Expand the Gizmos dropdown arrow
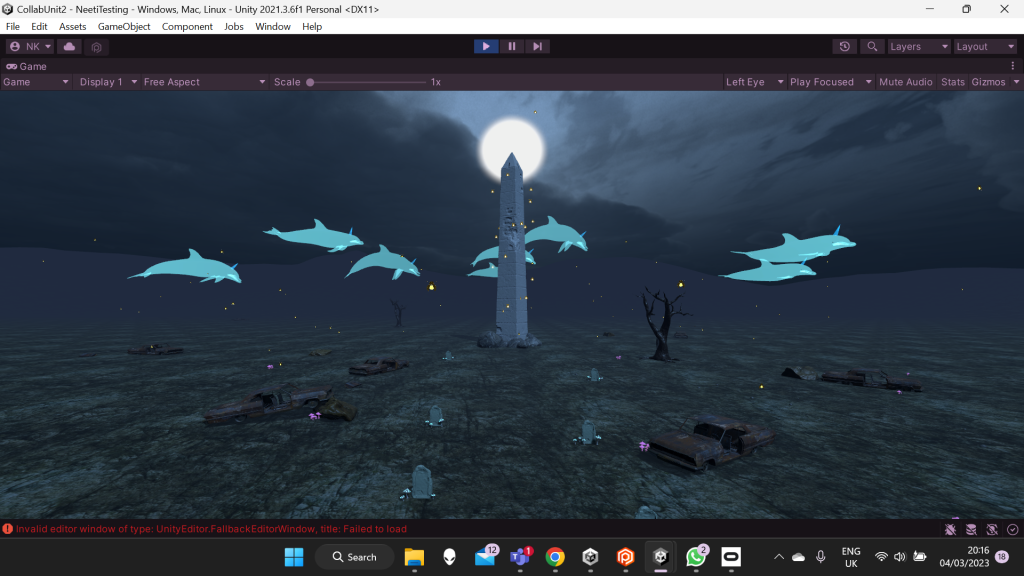Viewport: 1024px width, 576px height. click(x=1016, y=82)
